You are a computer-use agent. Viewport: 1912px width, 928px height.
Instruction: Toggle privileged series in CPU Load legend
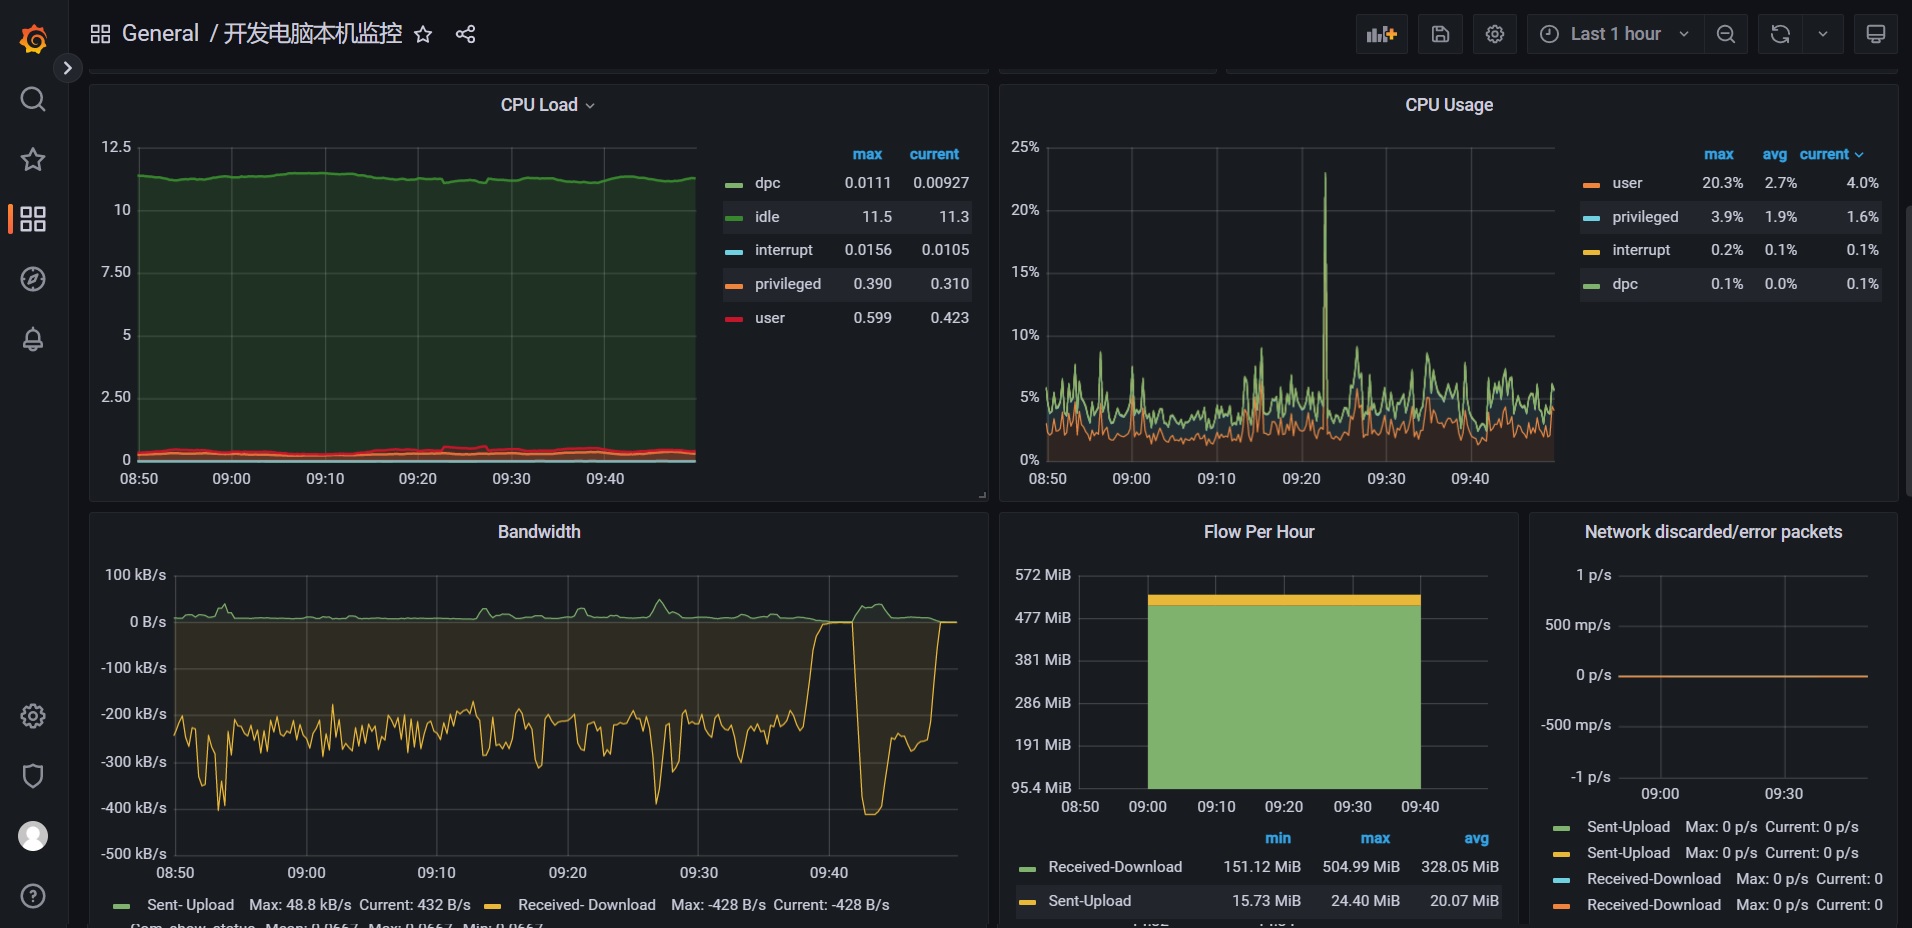(787, 284)
